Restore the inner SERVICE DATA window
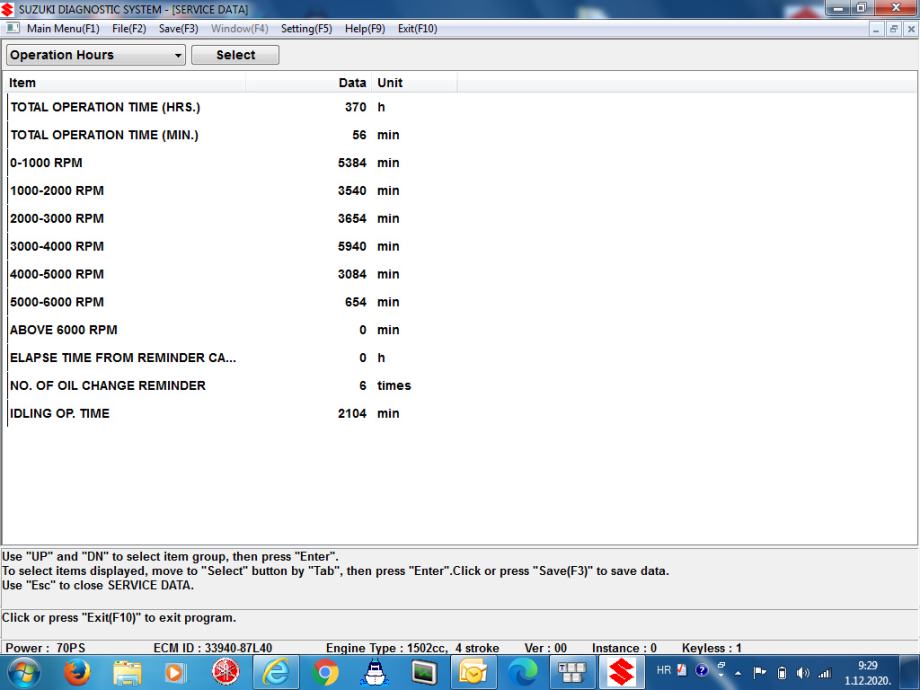The image size is (920, 690). click(894, 29)
